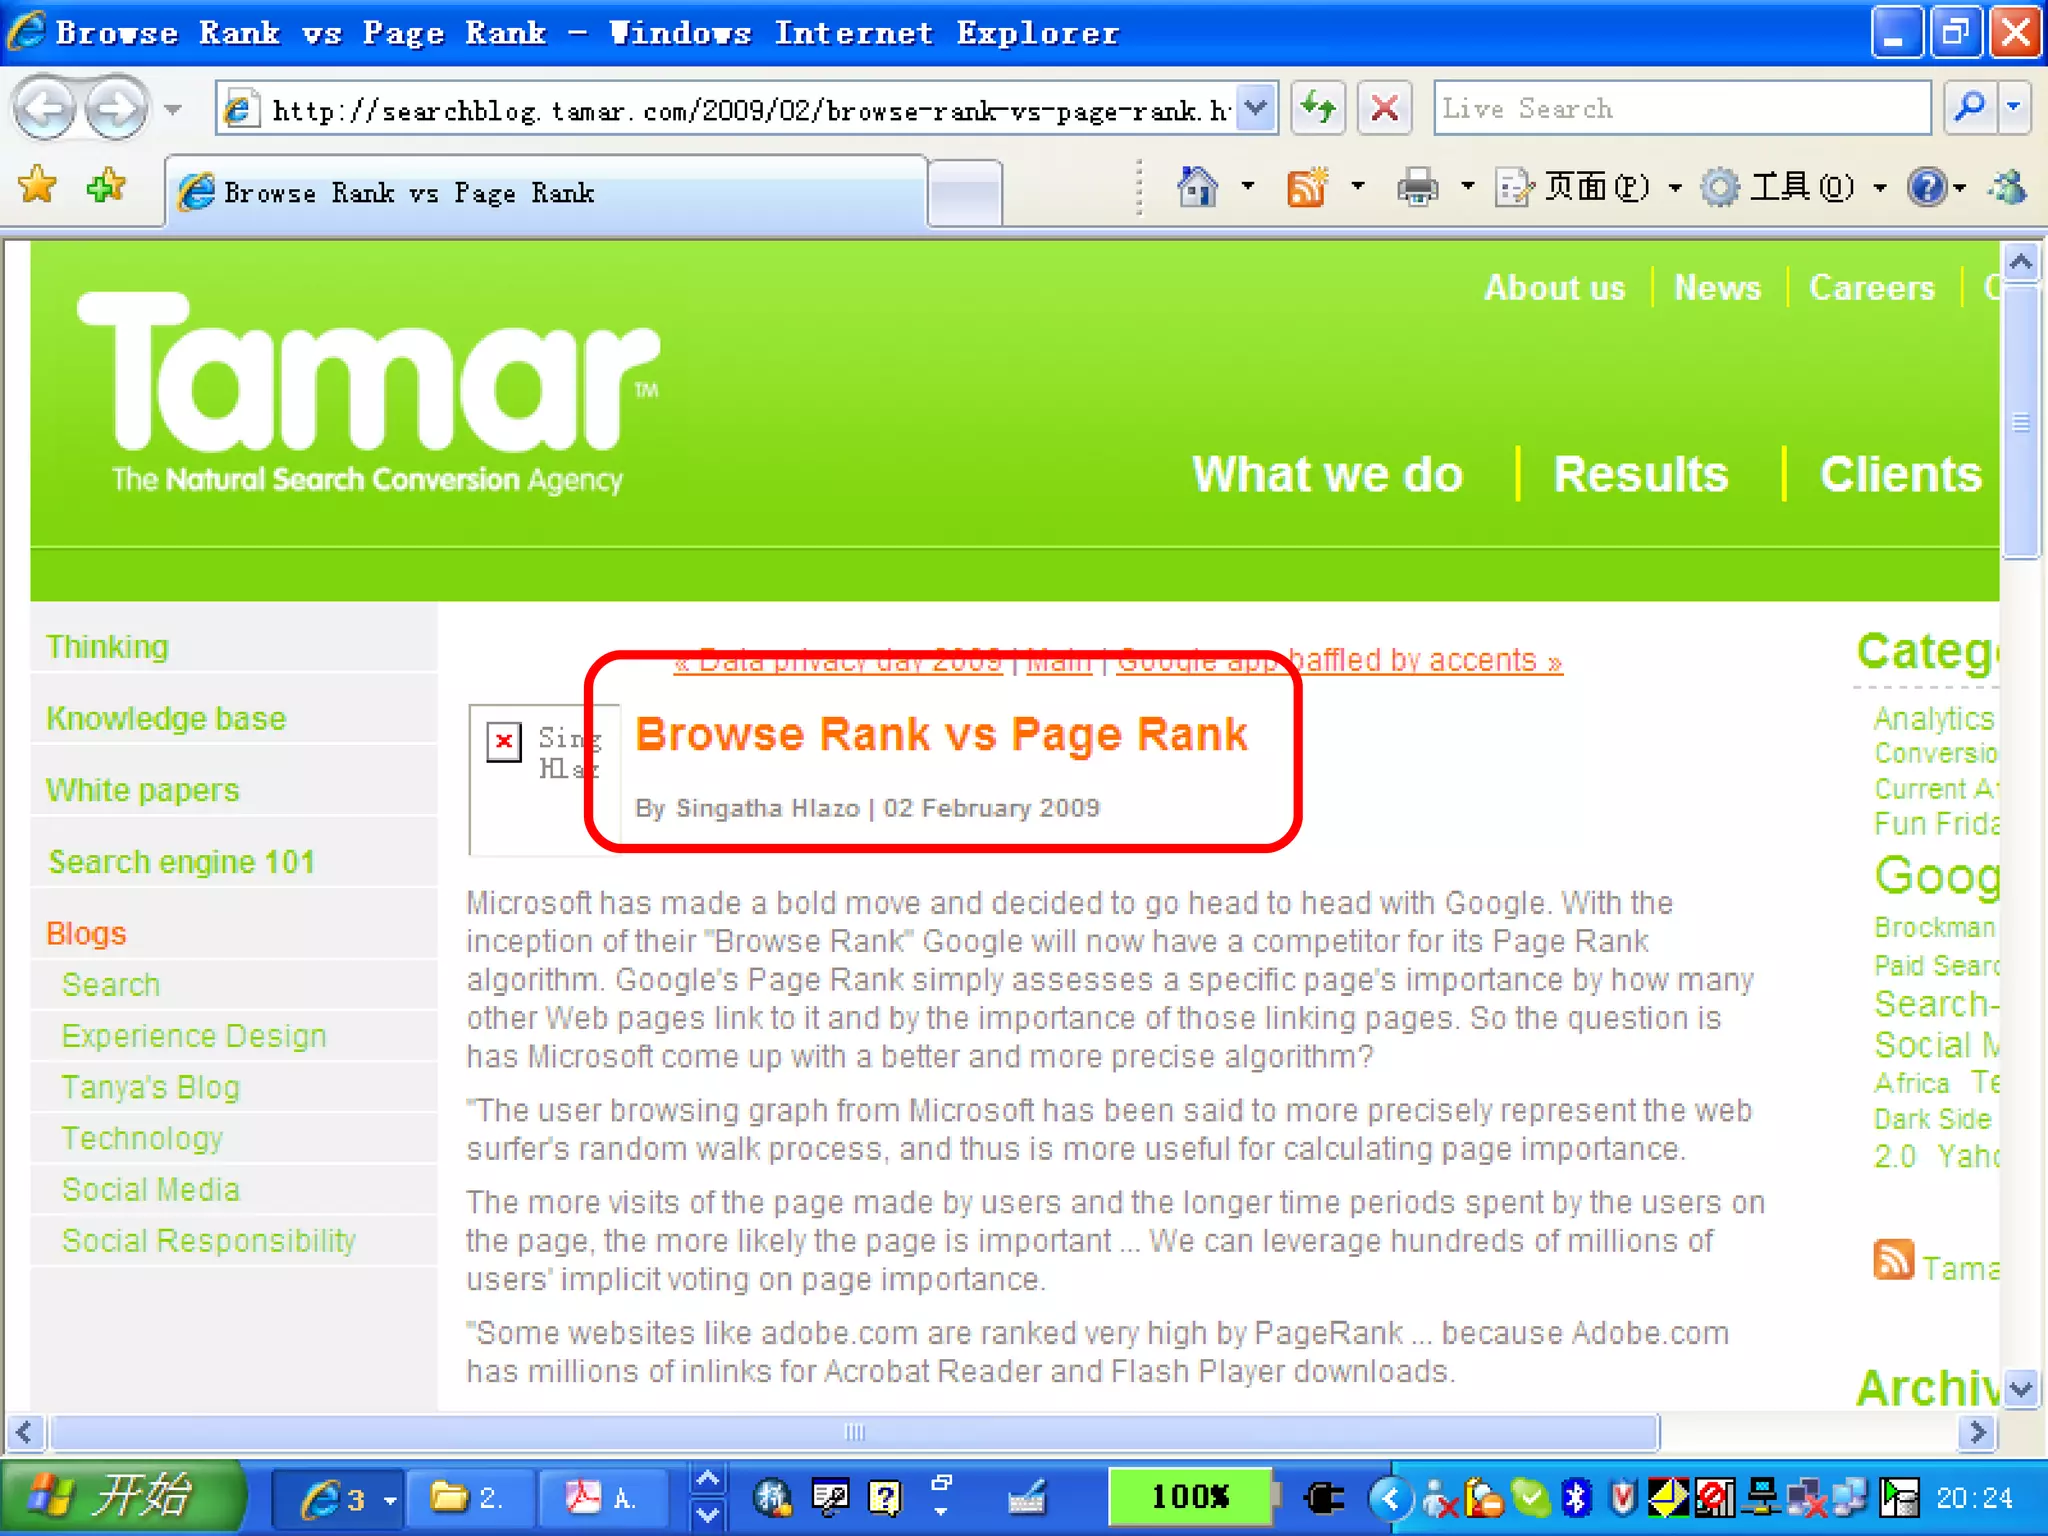Viewport: 2048px width, 1536px height.
Task: Click the browser Back arrow button
Action: pyautogui.click(x=45, y=108)
